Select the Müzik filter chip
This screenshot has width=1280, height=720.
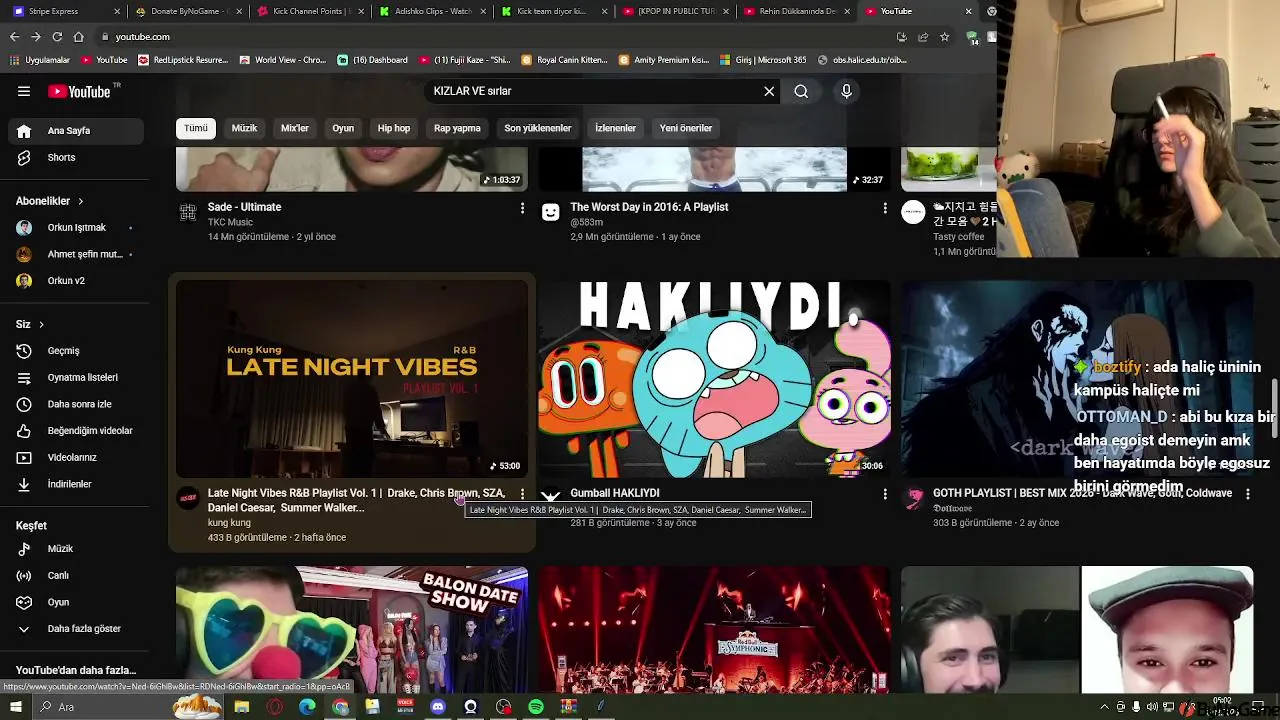click(244, 128)
